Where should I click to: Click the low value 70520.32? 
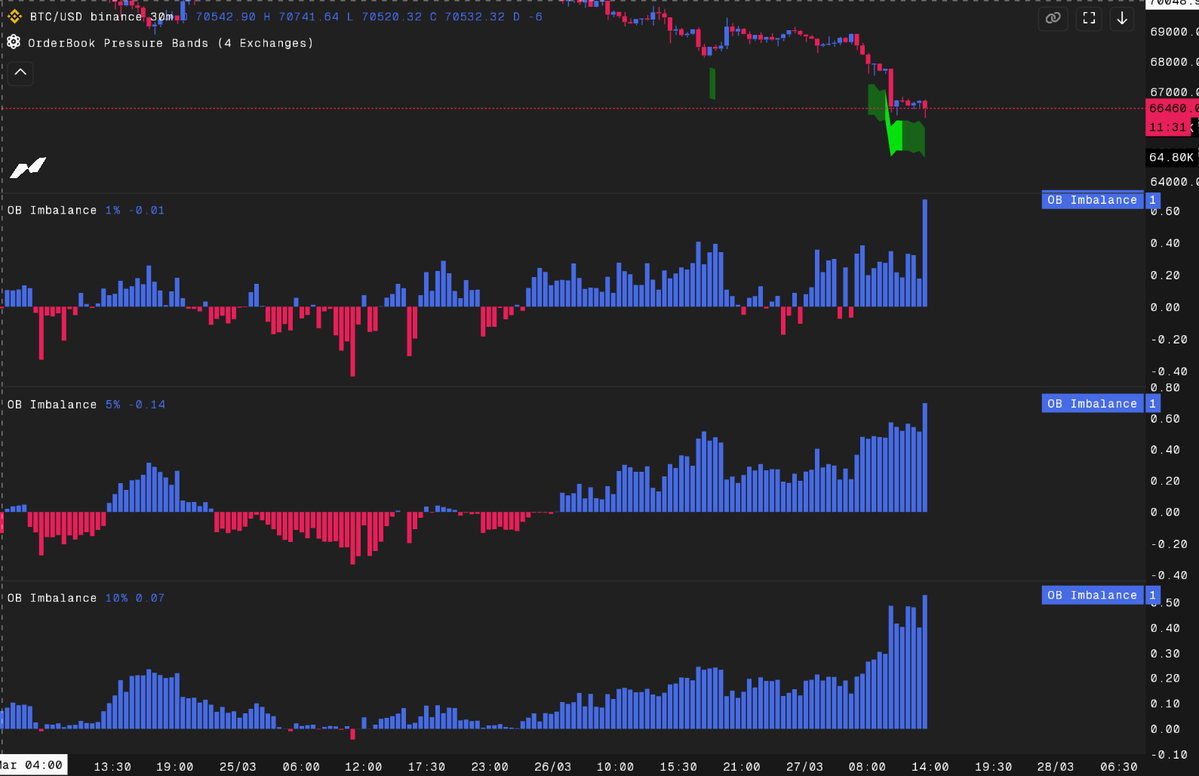click(392, 16)
